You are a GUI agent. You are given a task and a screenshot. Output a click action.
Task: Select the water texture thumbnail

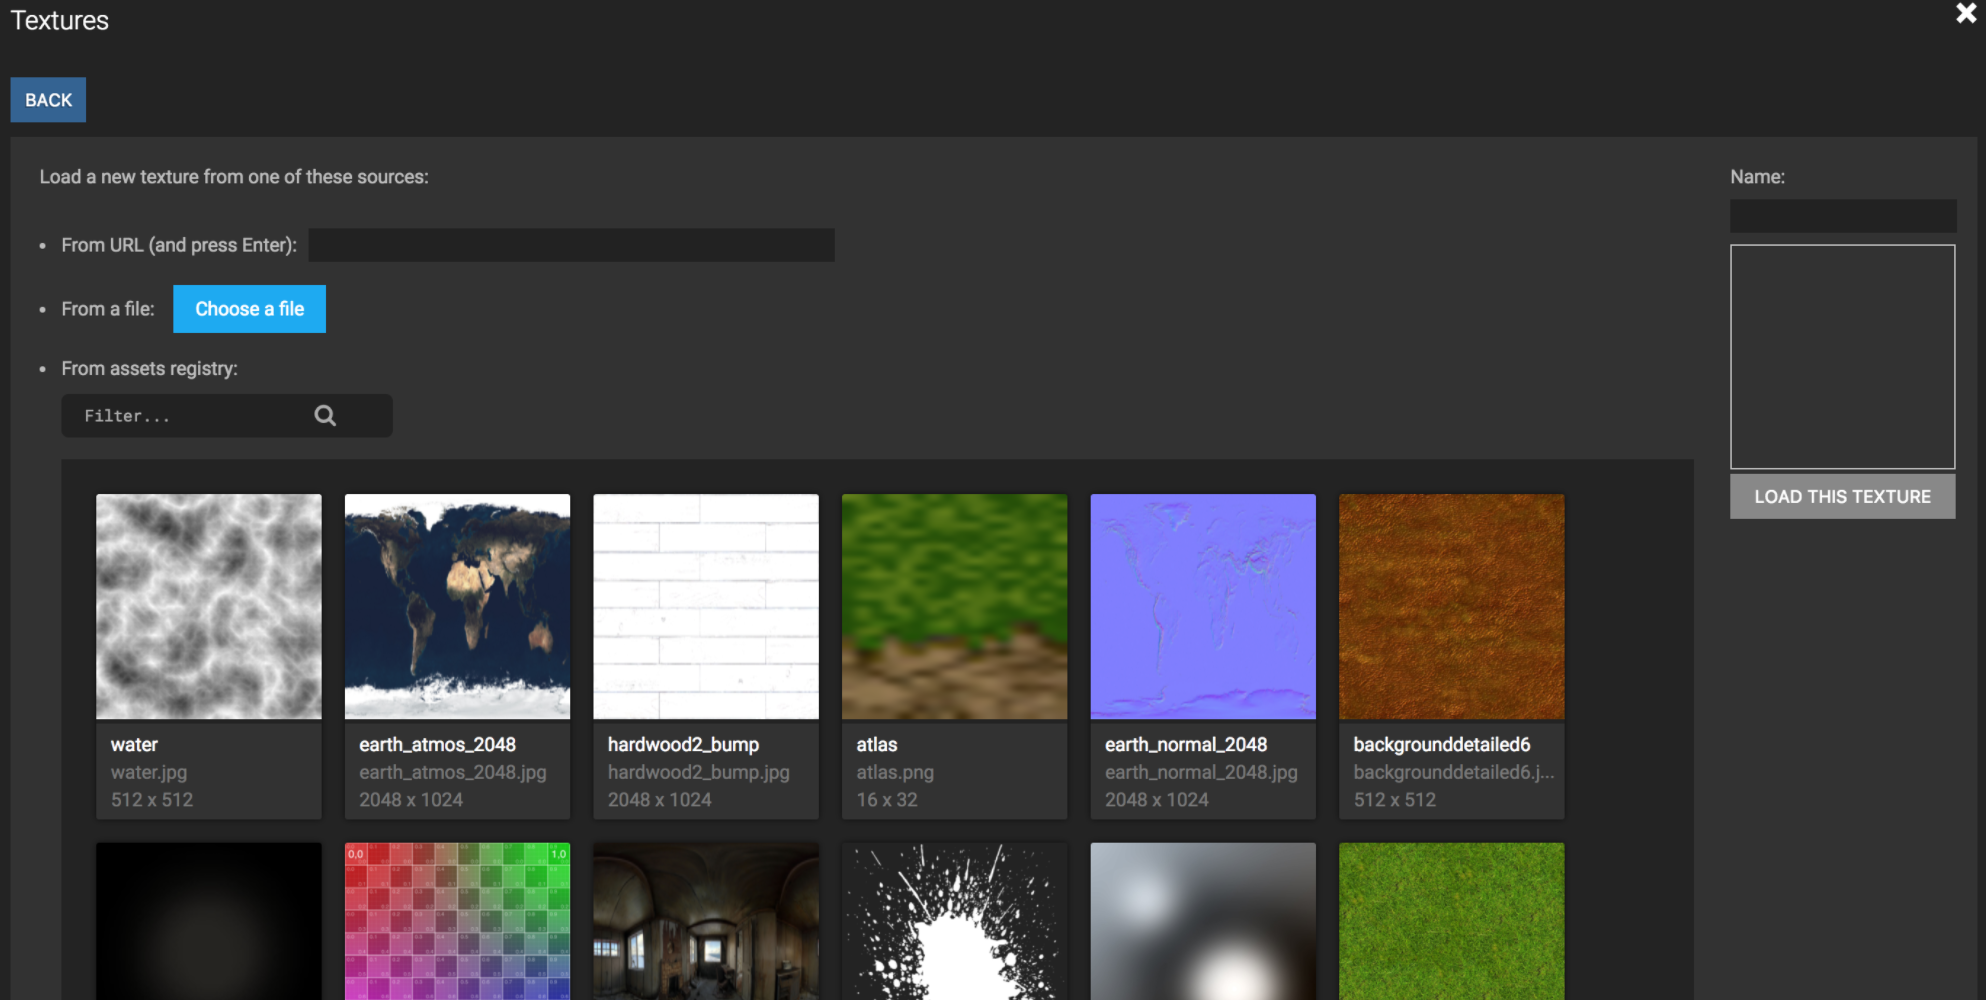coord(209,607)
